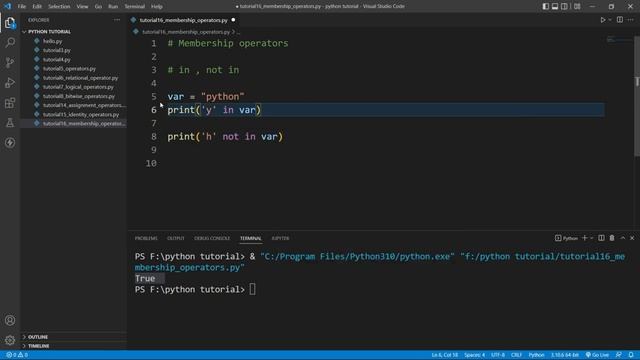640x360 pixels.
Task: Open the Manage settings gear
Action: (x=10, y=340)
